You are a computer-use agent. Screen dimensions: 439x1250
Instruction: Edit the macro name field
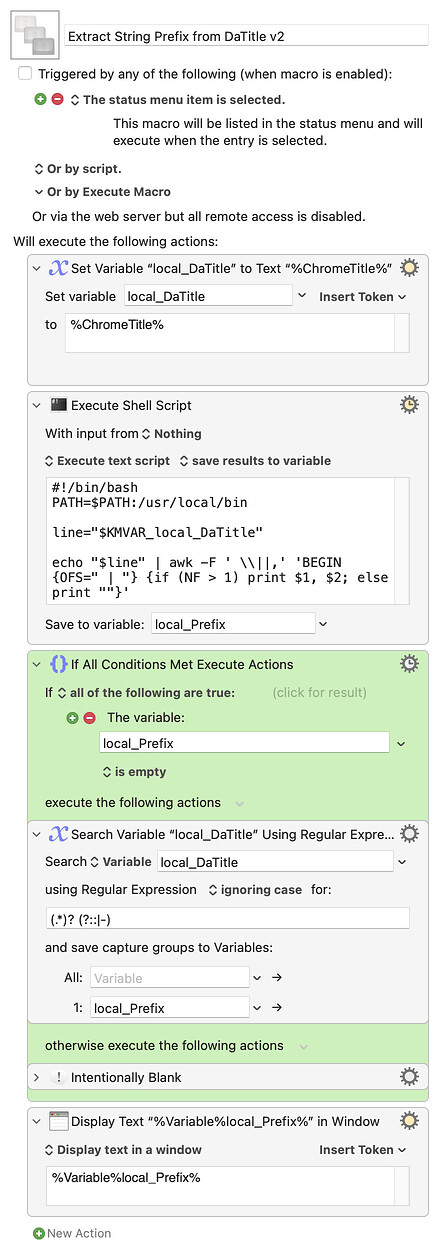click(x=246, y=36)
